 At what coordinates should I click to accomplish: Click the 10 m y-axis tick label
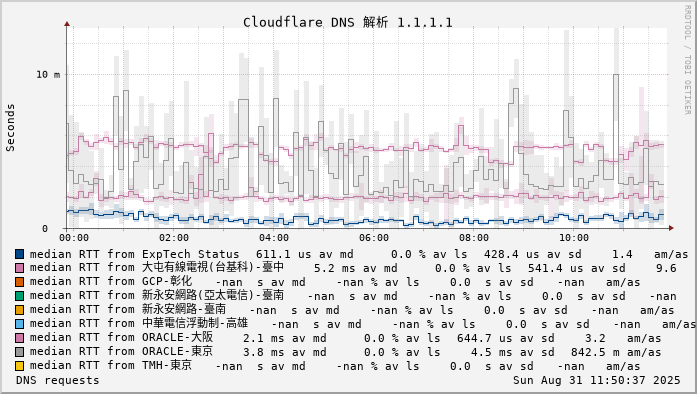48,74
